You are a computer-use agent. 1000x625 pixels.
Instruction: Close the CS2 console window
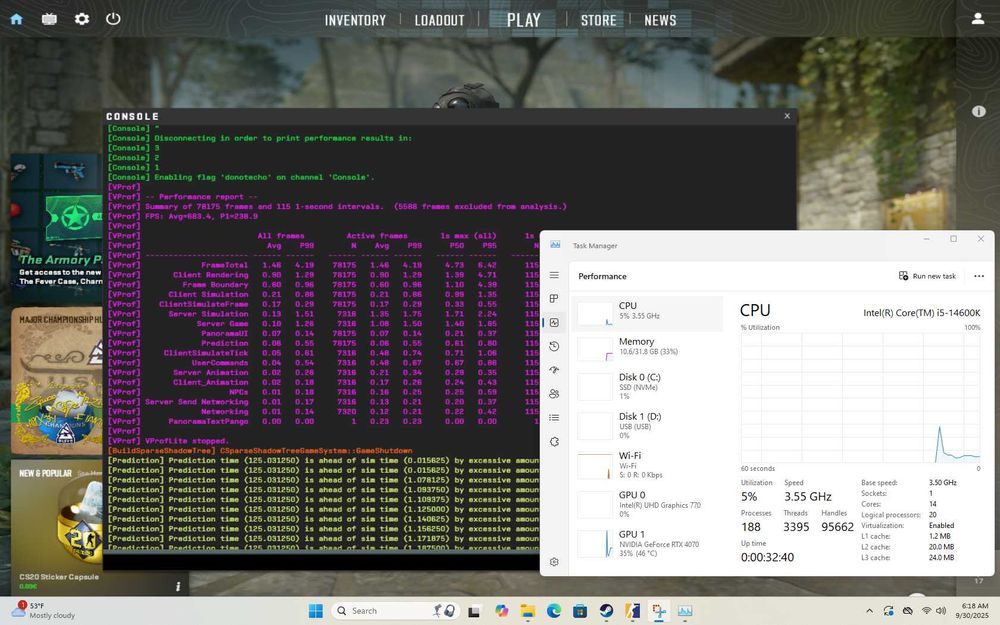[787, 116]
